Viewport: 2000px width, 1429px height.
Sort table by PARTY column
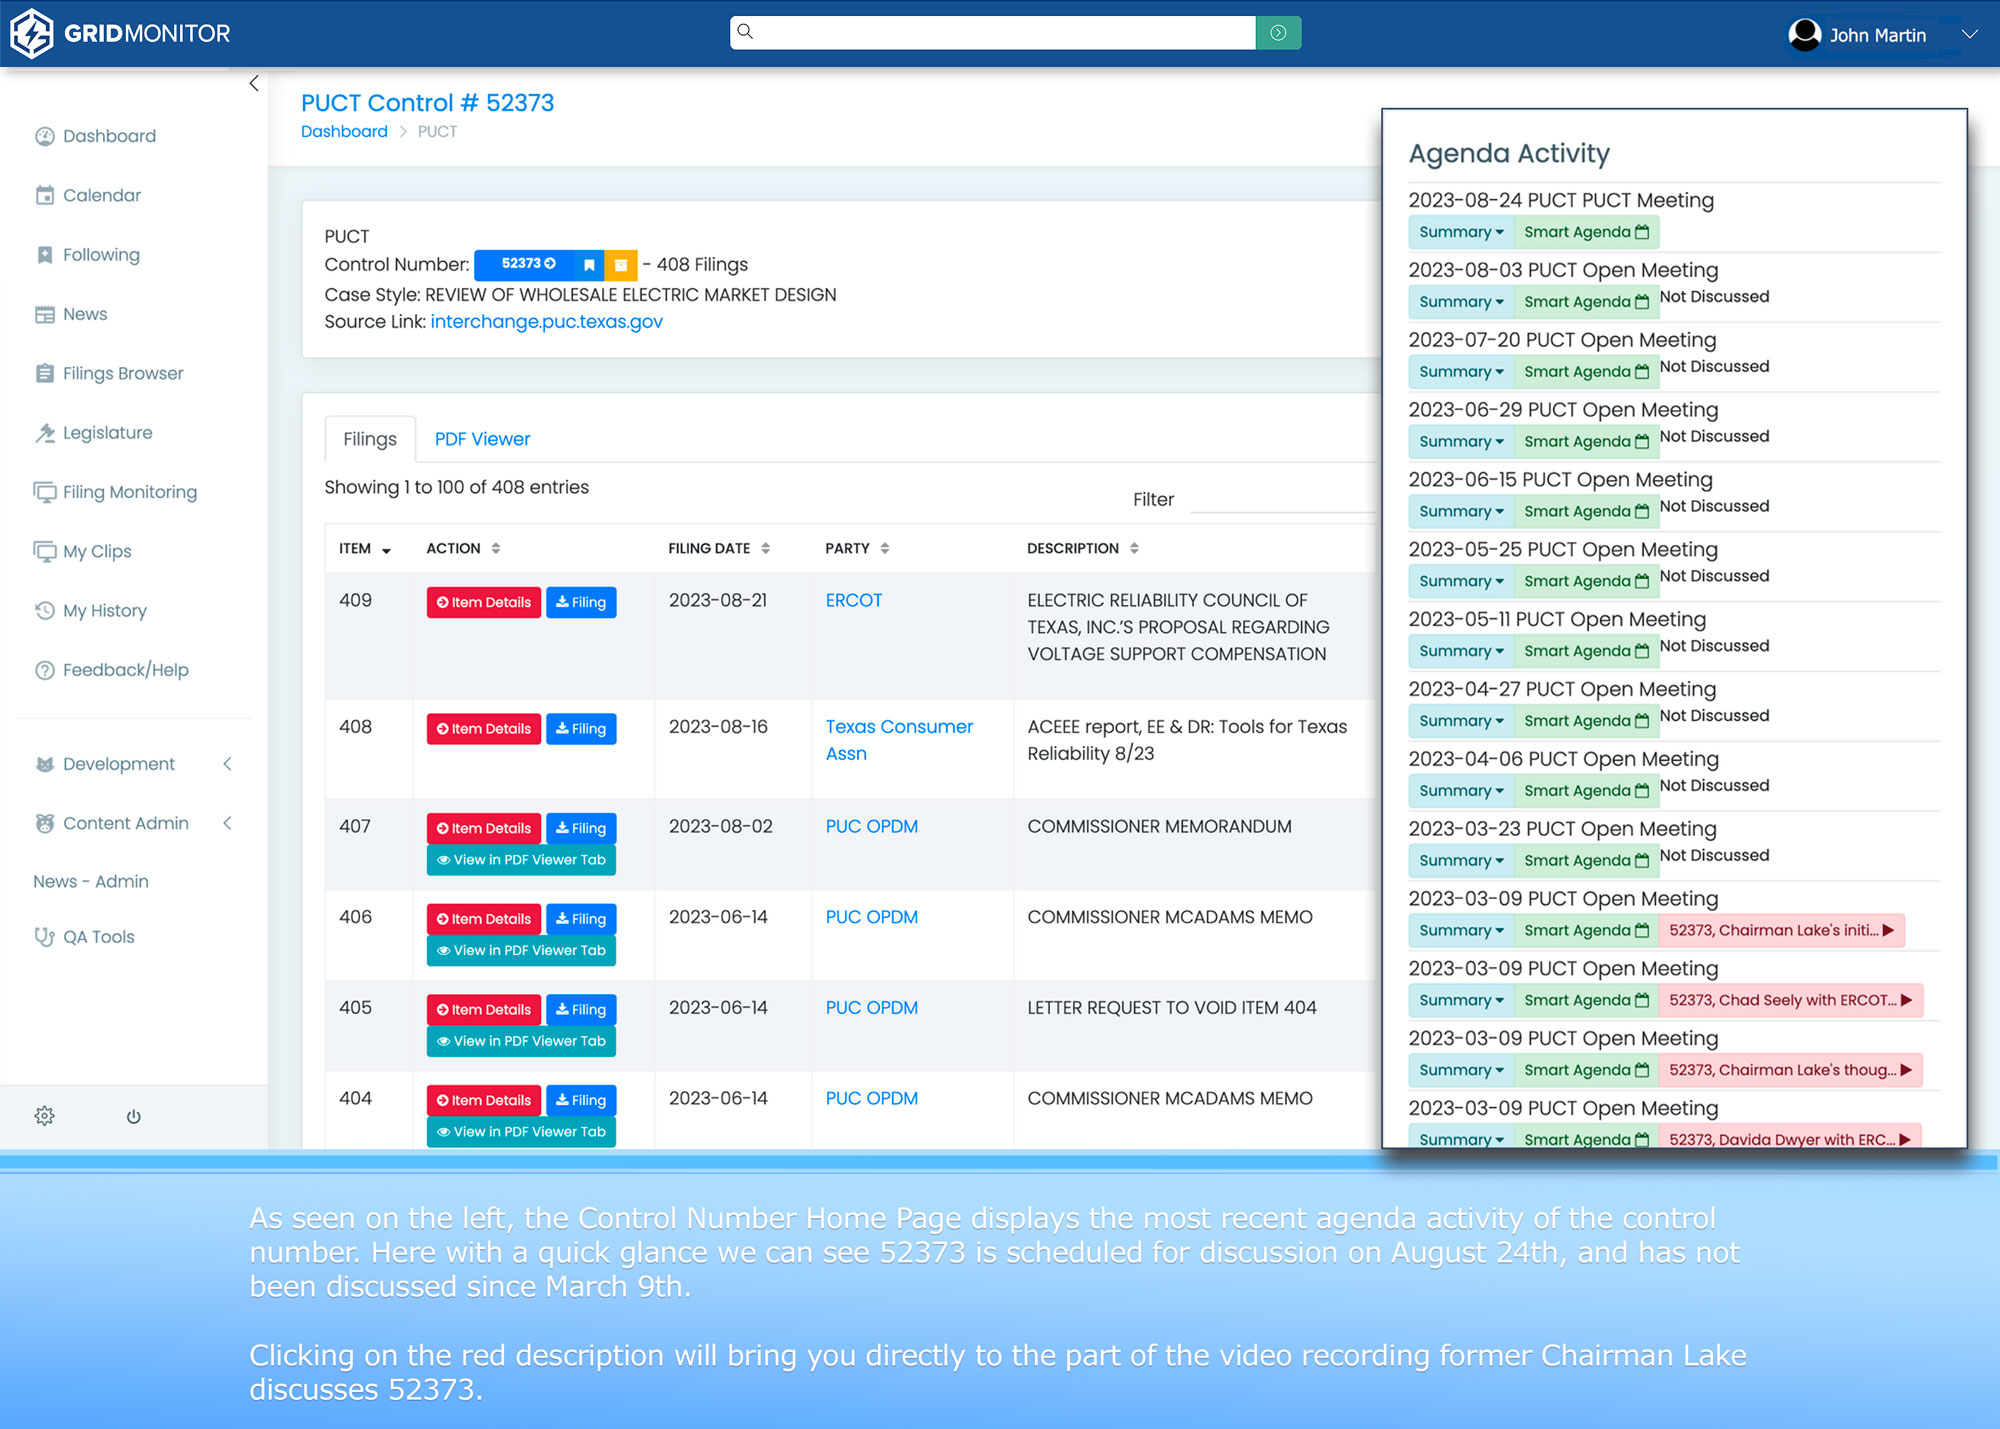(857, 548)
